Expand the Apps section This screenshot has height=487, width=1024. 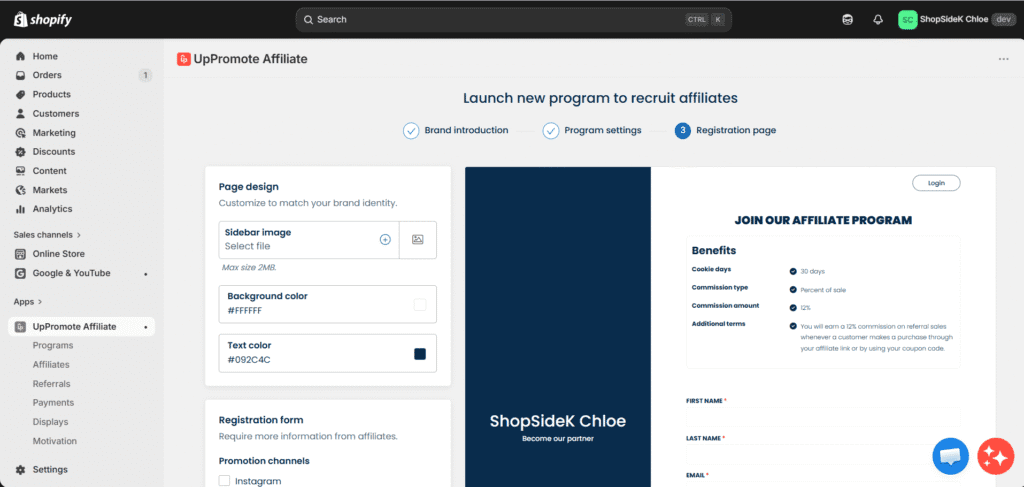click(28, 302)
